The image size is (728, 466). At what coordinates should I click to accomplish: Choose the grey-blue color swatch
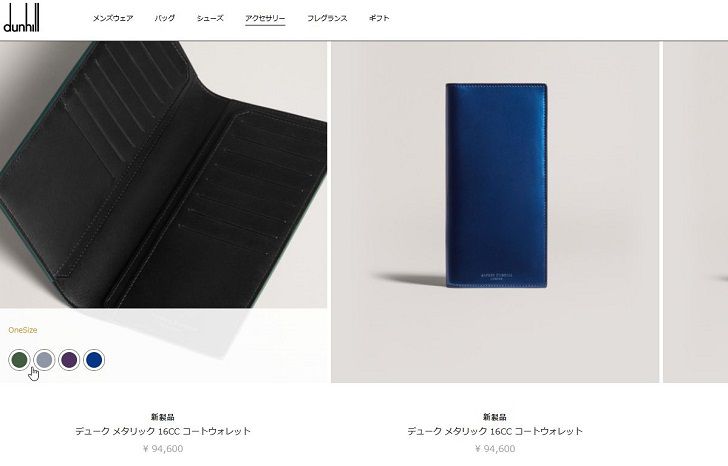pyautogui.click(x=45, y=360)
